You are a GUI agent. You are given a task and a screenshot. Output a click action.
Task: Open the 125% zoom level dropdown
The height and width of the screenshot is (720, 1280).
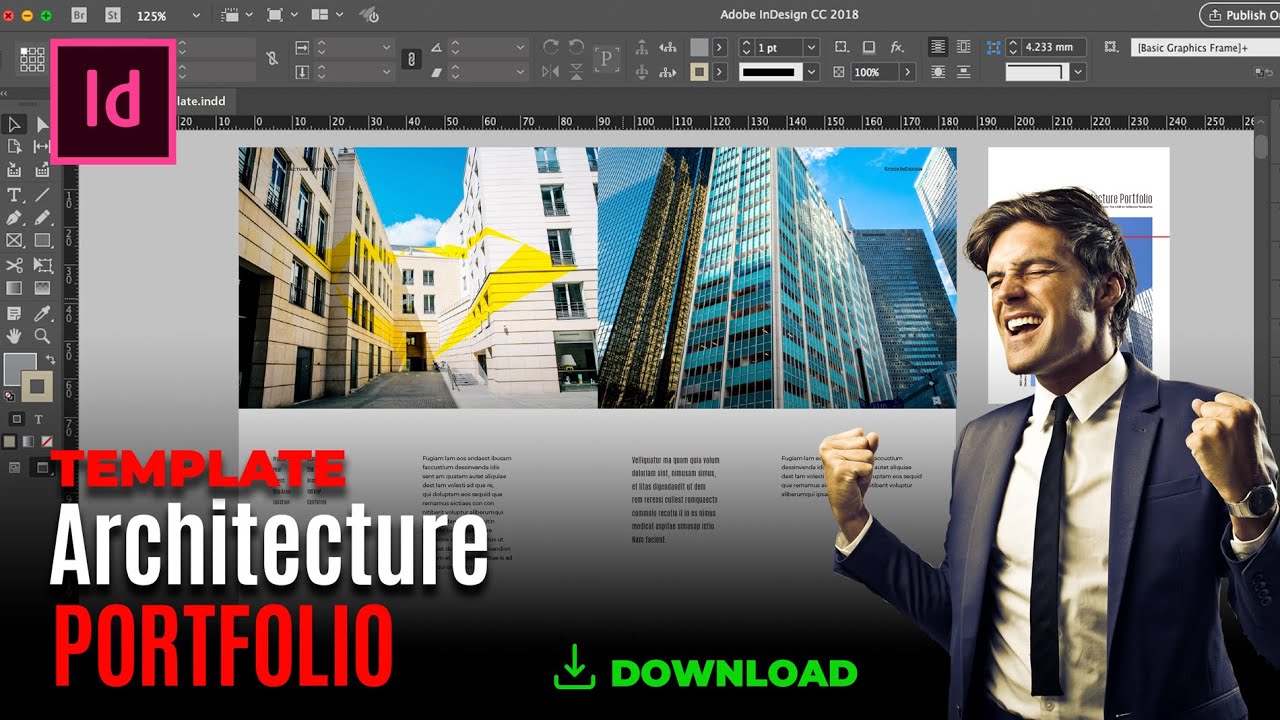tap(196, 16)
